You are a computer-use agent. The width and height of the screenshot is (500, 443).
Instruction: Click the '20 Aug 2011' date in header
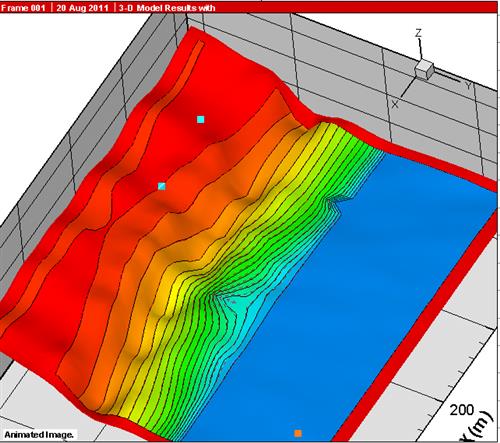82,8
